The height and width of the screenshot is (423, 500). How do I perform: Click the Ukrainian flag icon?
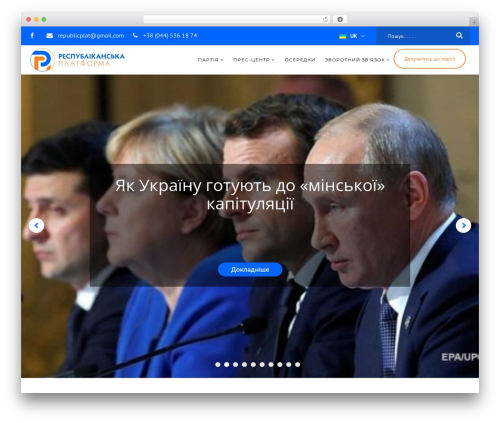point(342,36)
